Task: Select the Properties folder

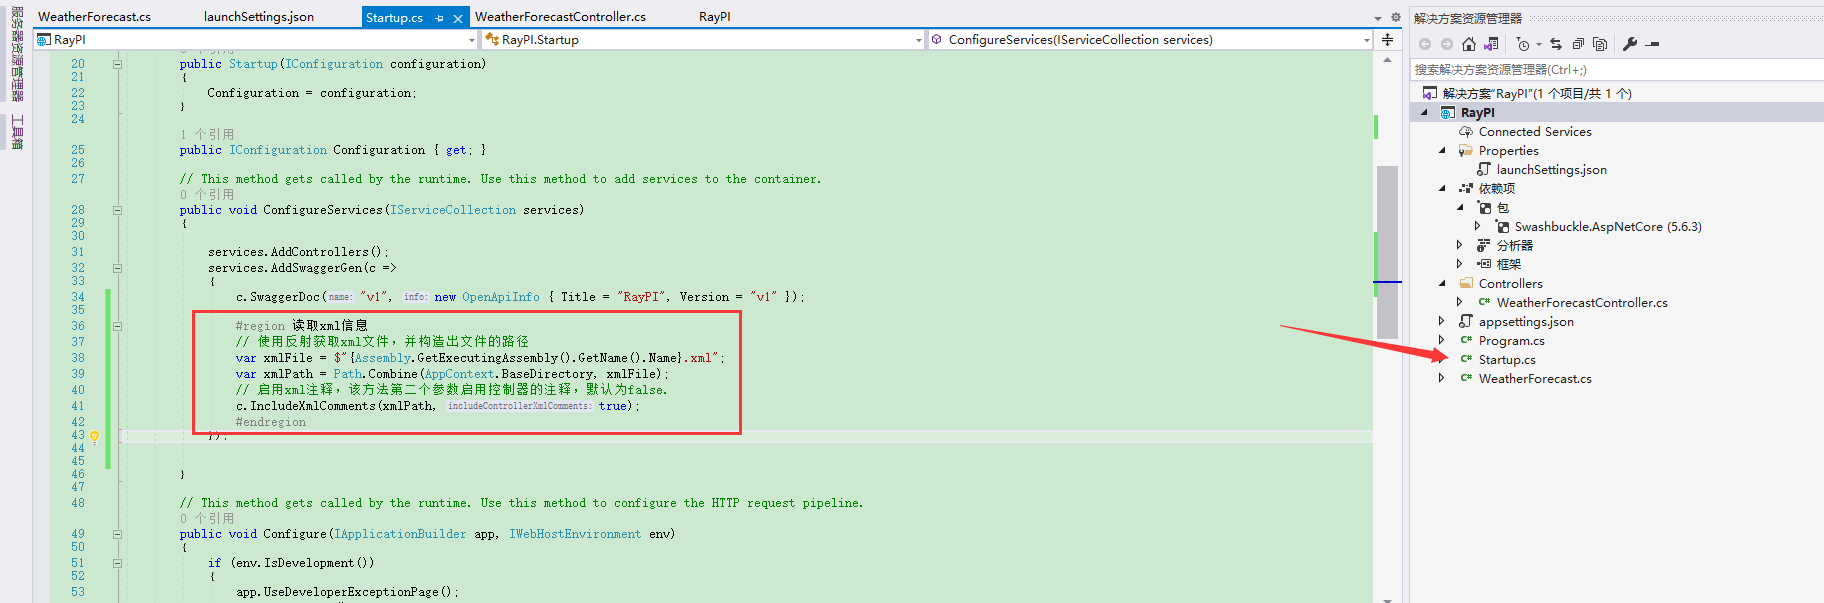Action: [x=1509, y=150]
